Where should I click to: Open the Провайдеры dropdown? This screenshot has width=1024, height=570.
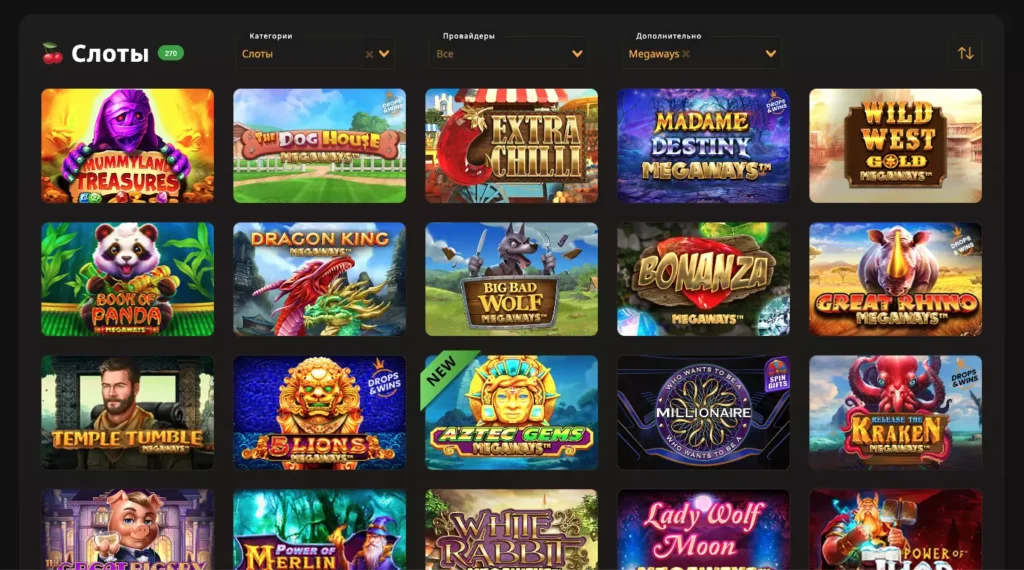click(509, 54)
